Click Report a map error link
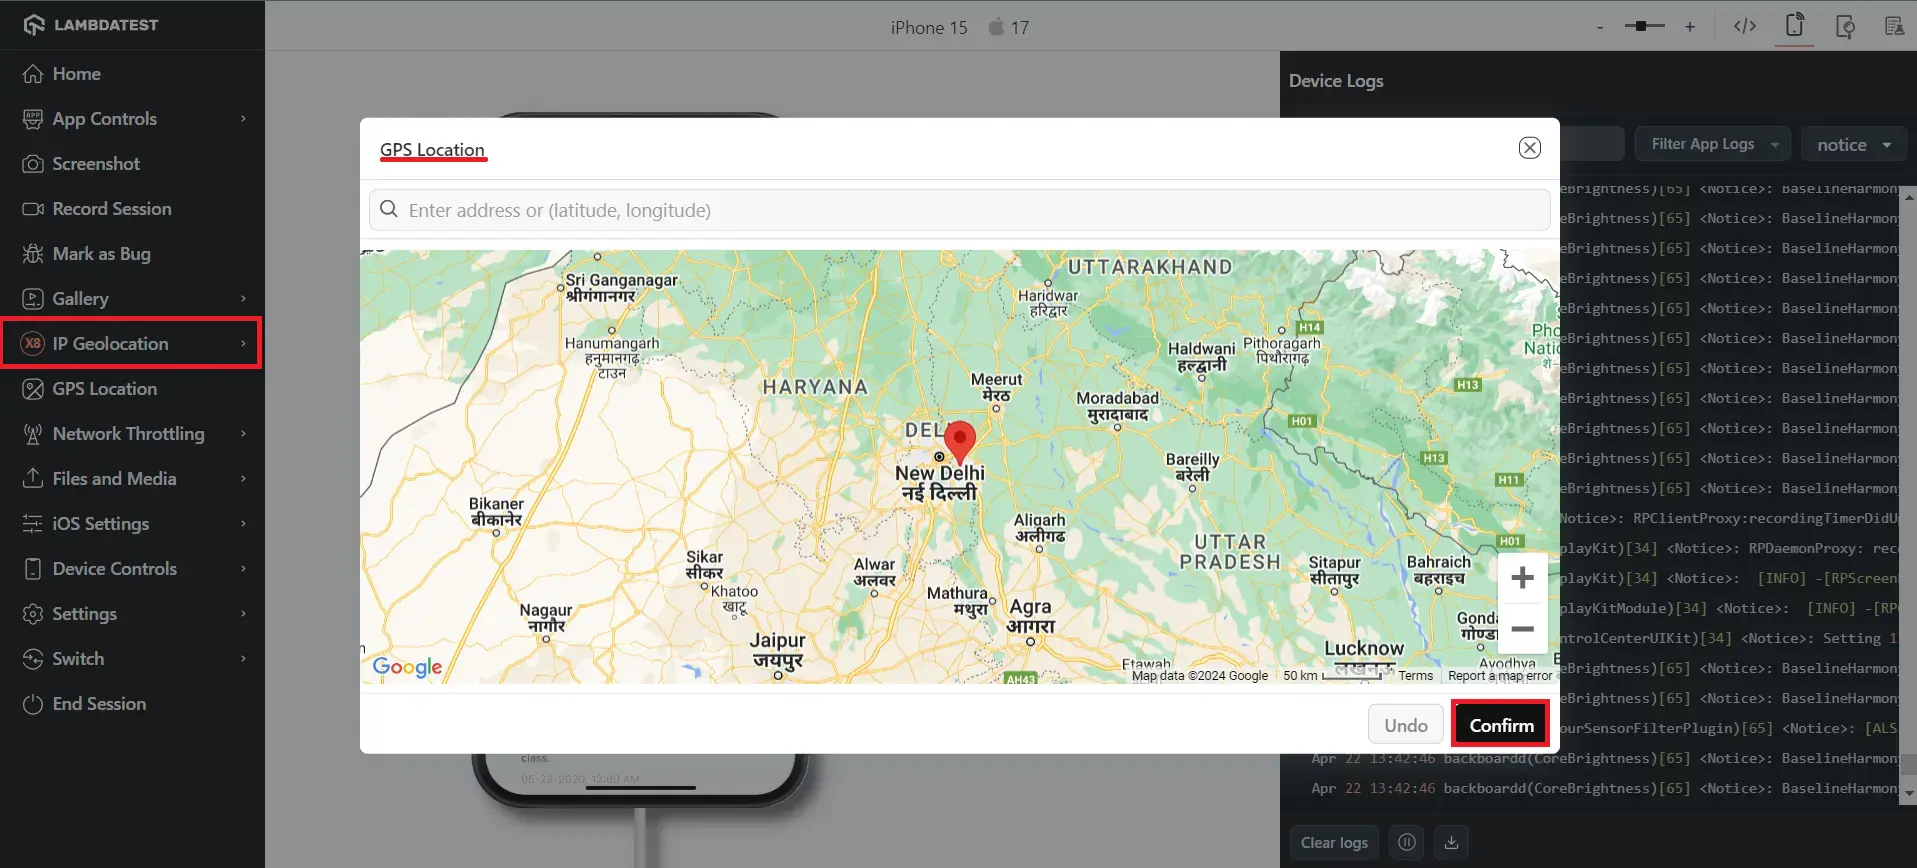1917x868 pixels. 1500,676
